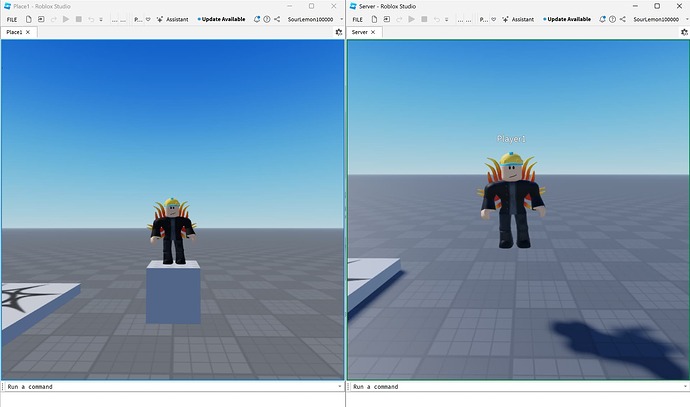Maximize the Server window
Screen dimensions: 690x407
[657, 6]
